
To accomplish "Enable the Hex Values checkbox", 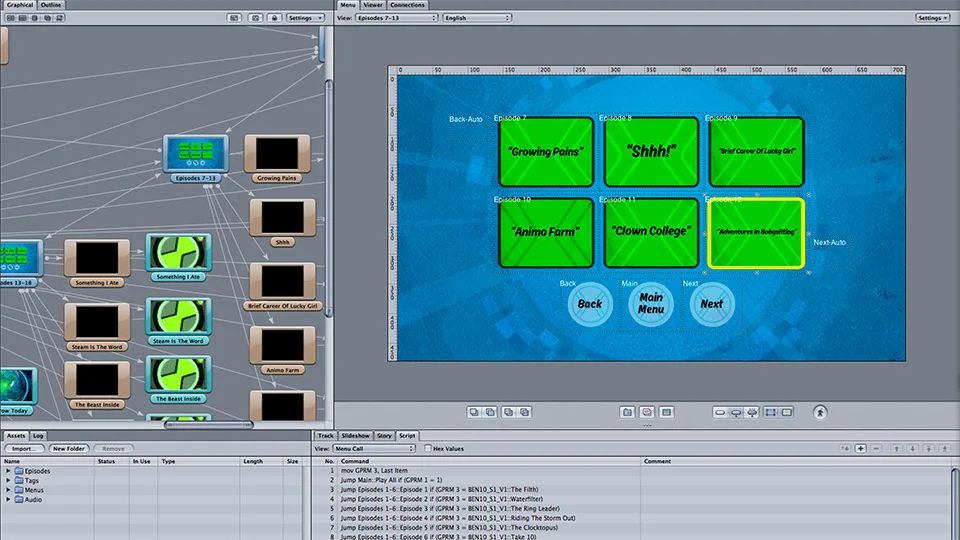I will 427,448.
